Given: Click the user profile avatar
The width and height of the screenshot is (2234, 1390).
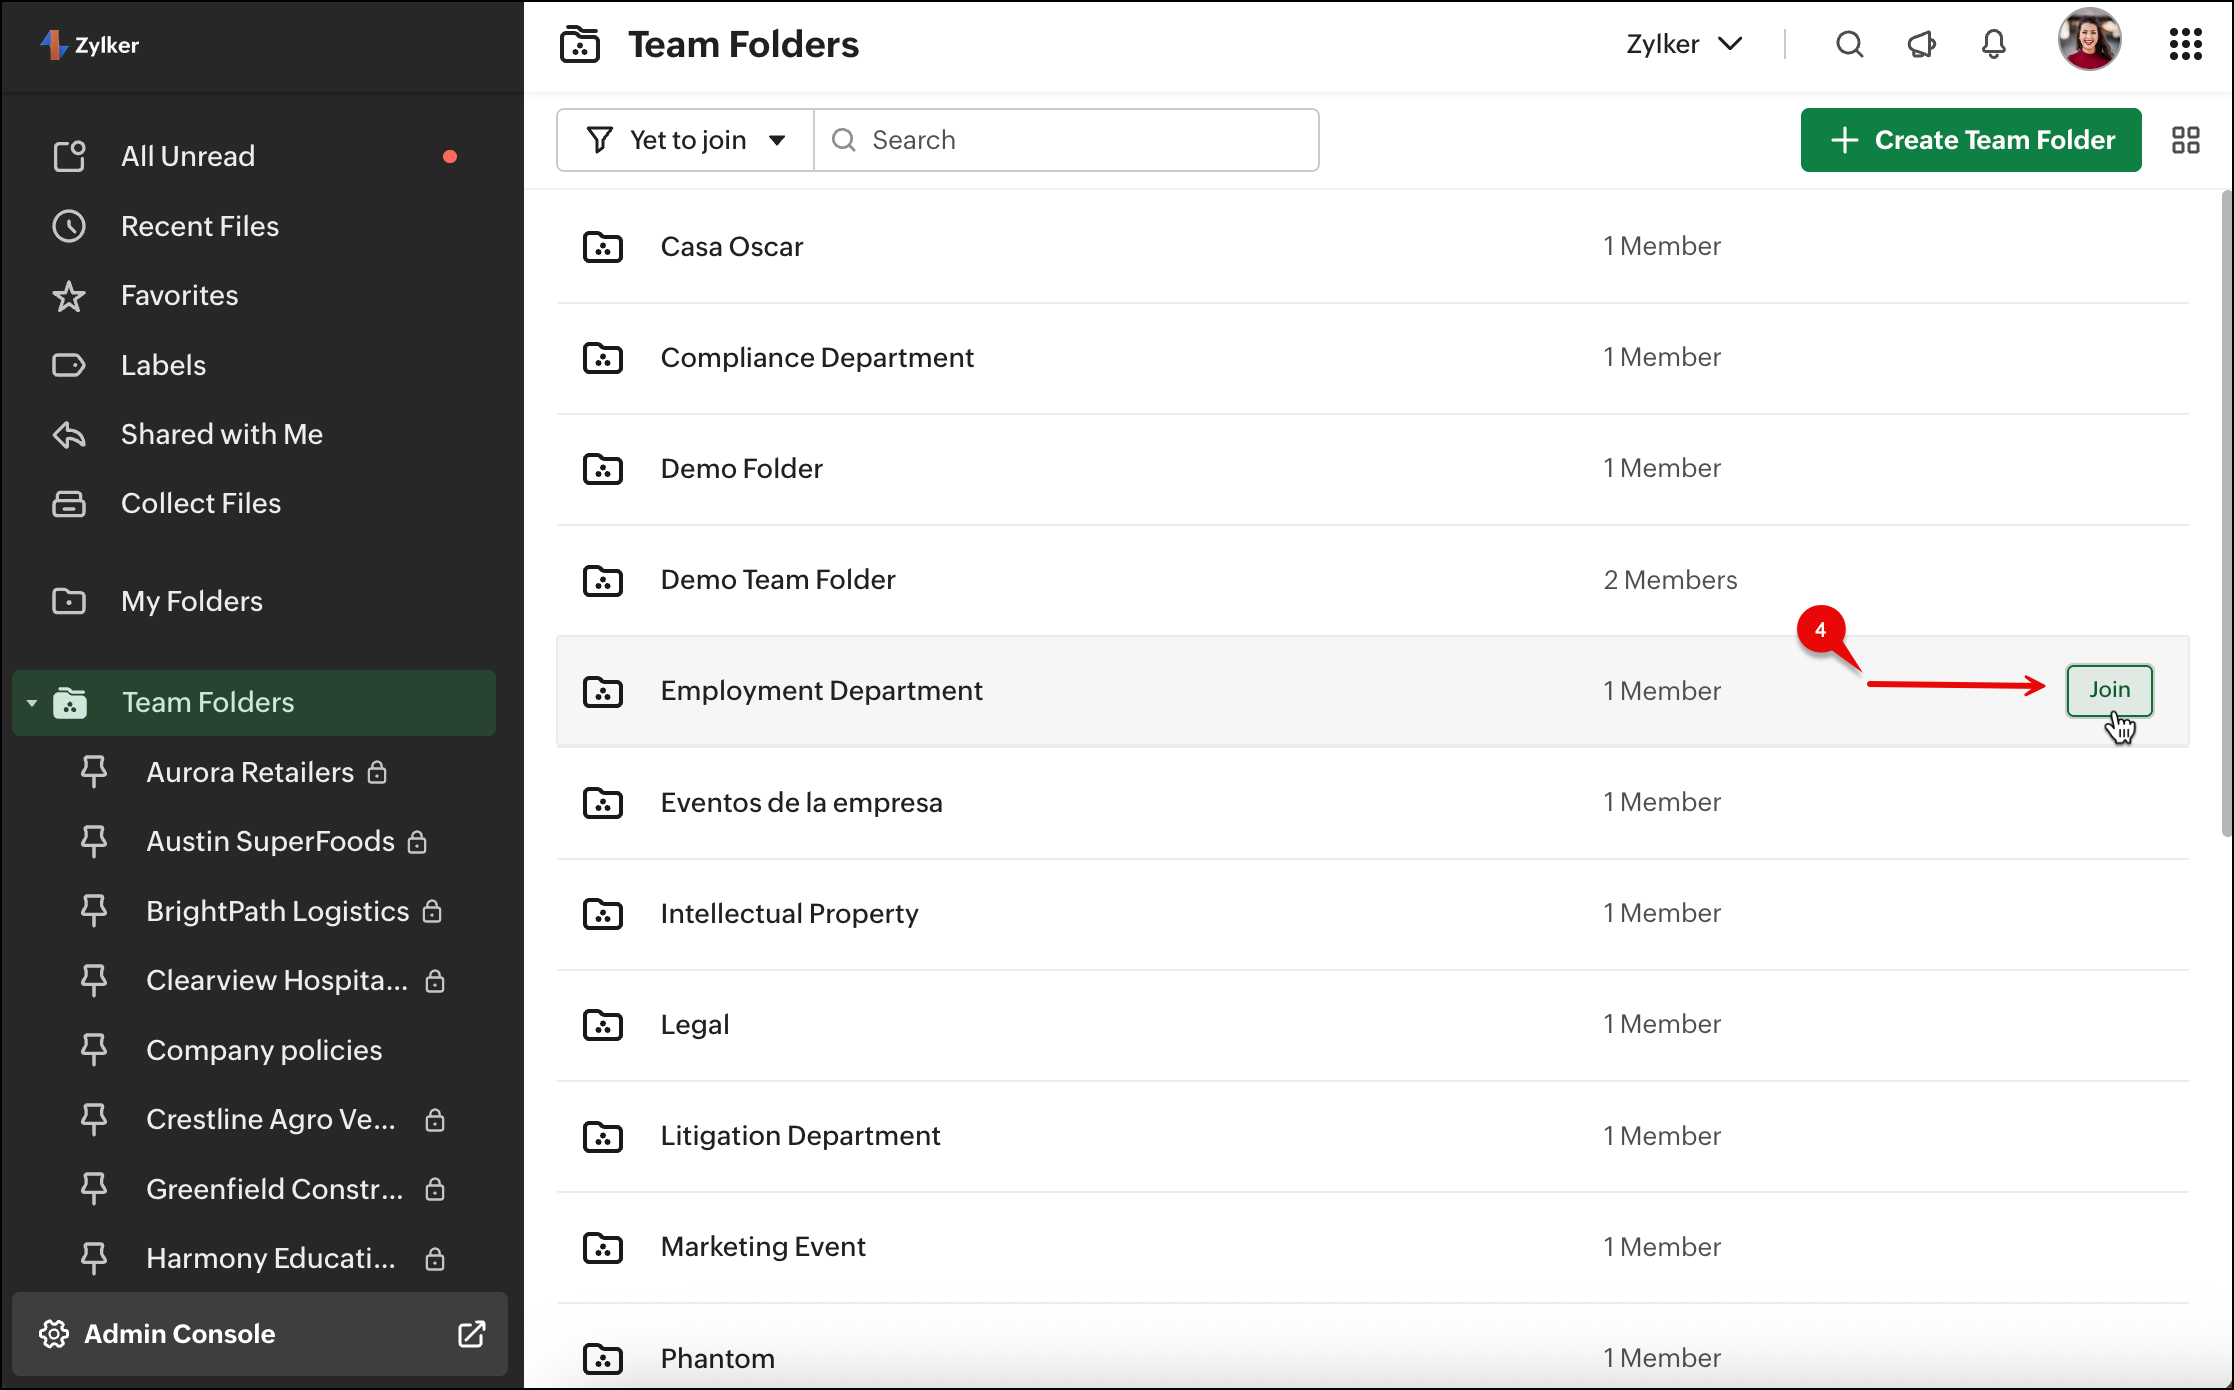Looking at the screenshot, I should (x=2089, y=40).
